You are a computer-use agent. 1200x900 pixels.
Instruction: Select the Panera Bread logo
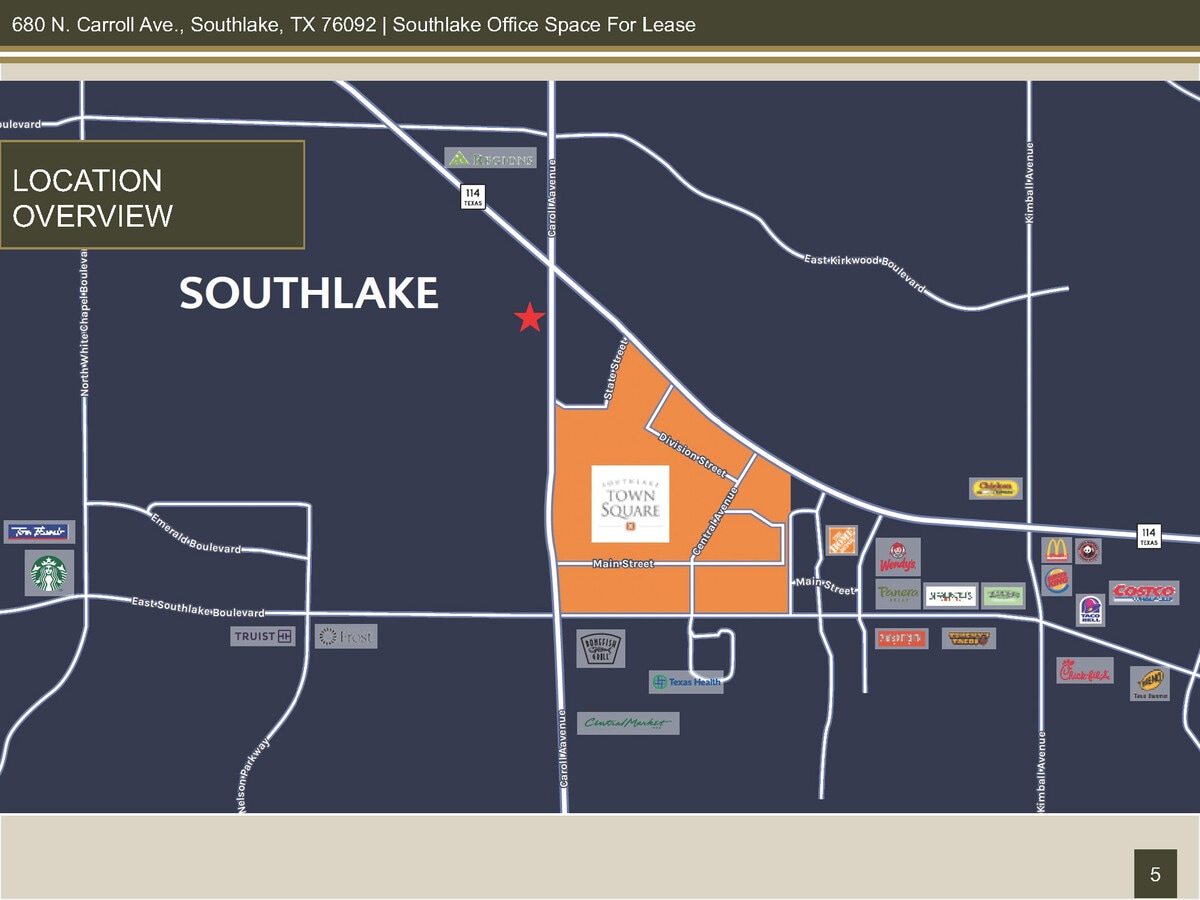pyautogui.click(x=898, y=594)
